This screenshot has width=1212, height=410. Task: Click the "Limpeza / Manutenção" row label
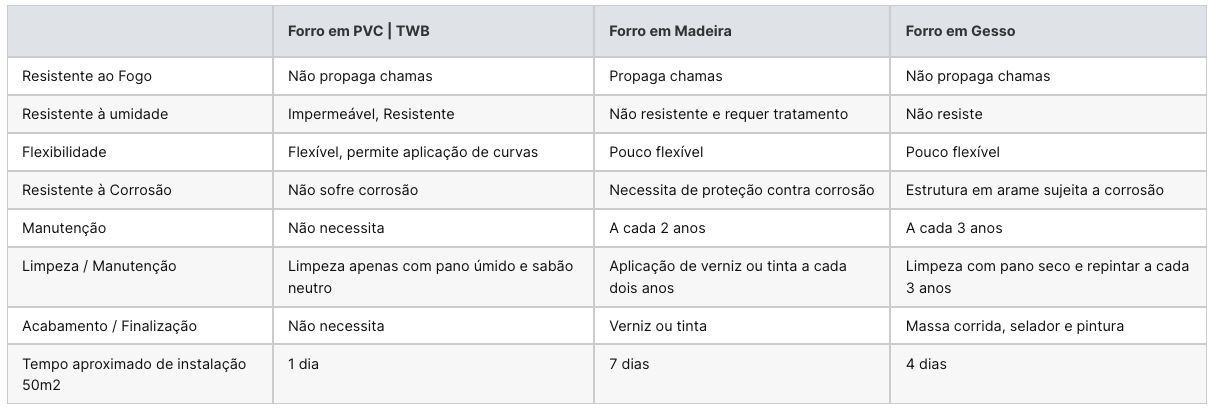pyautogui.click(x=99, y=265)
